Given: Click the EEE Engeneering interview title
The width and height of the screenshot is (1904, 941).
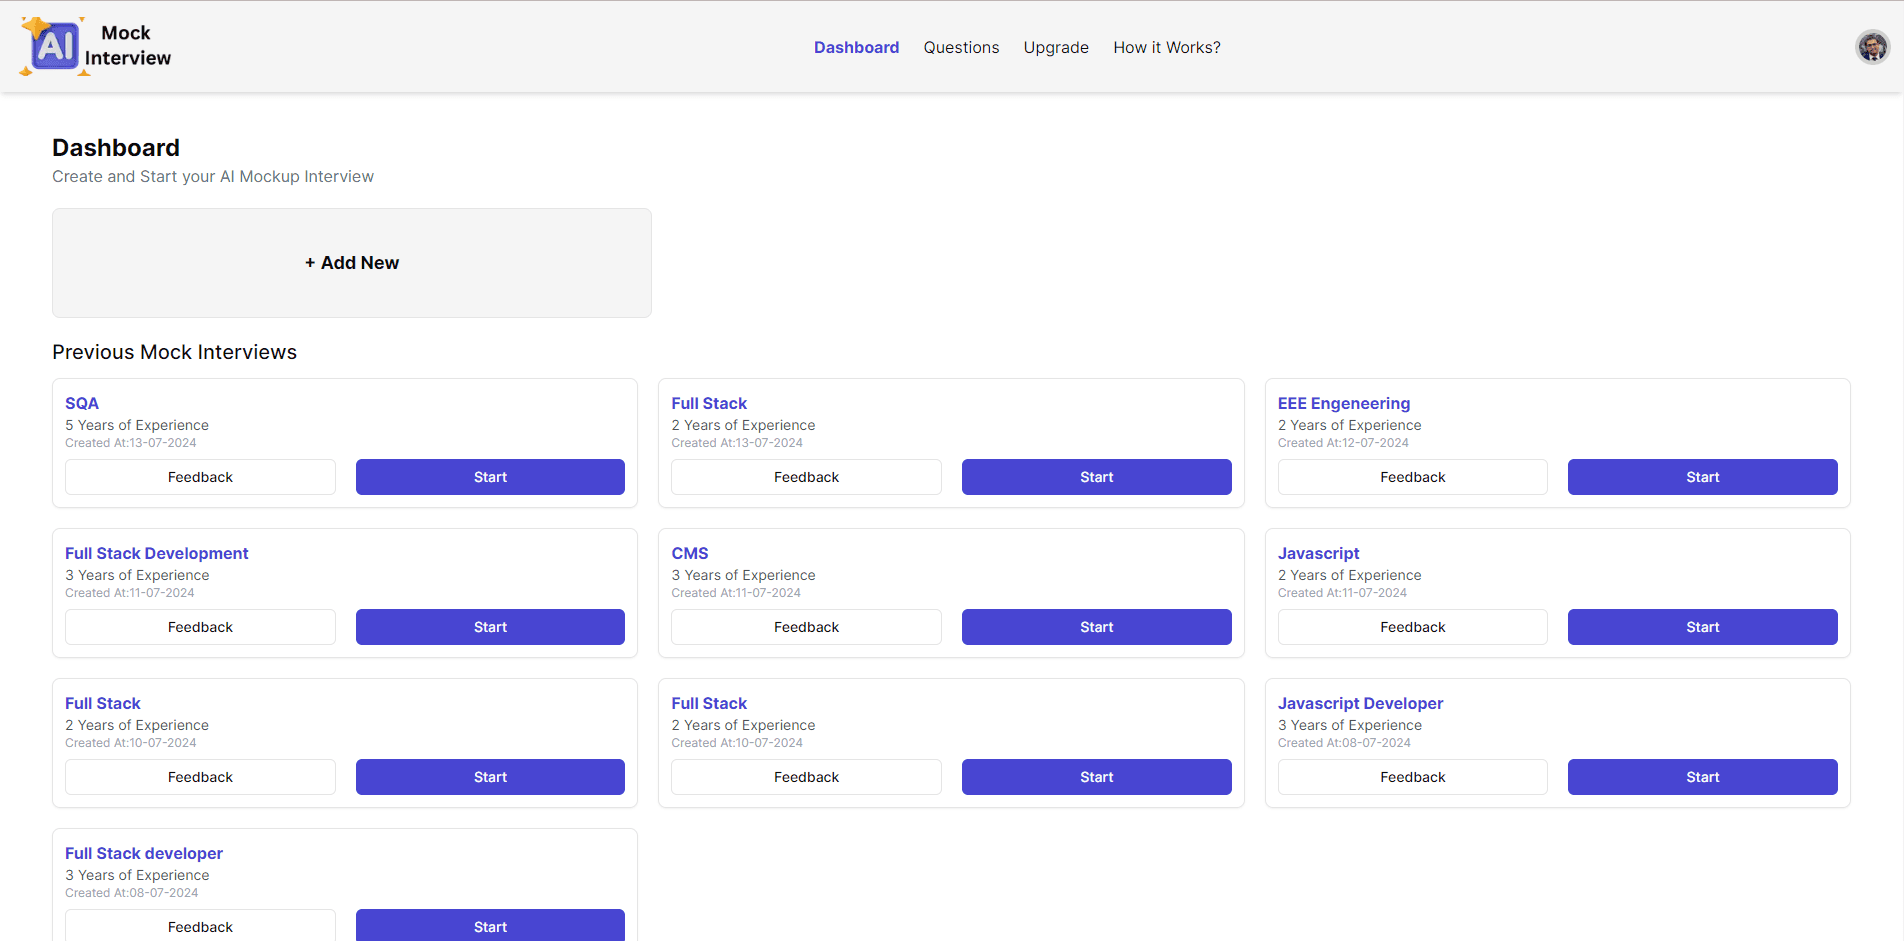Looking at the screenshot, I should pyautogui.click(x=1344, y=403).
